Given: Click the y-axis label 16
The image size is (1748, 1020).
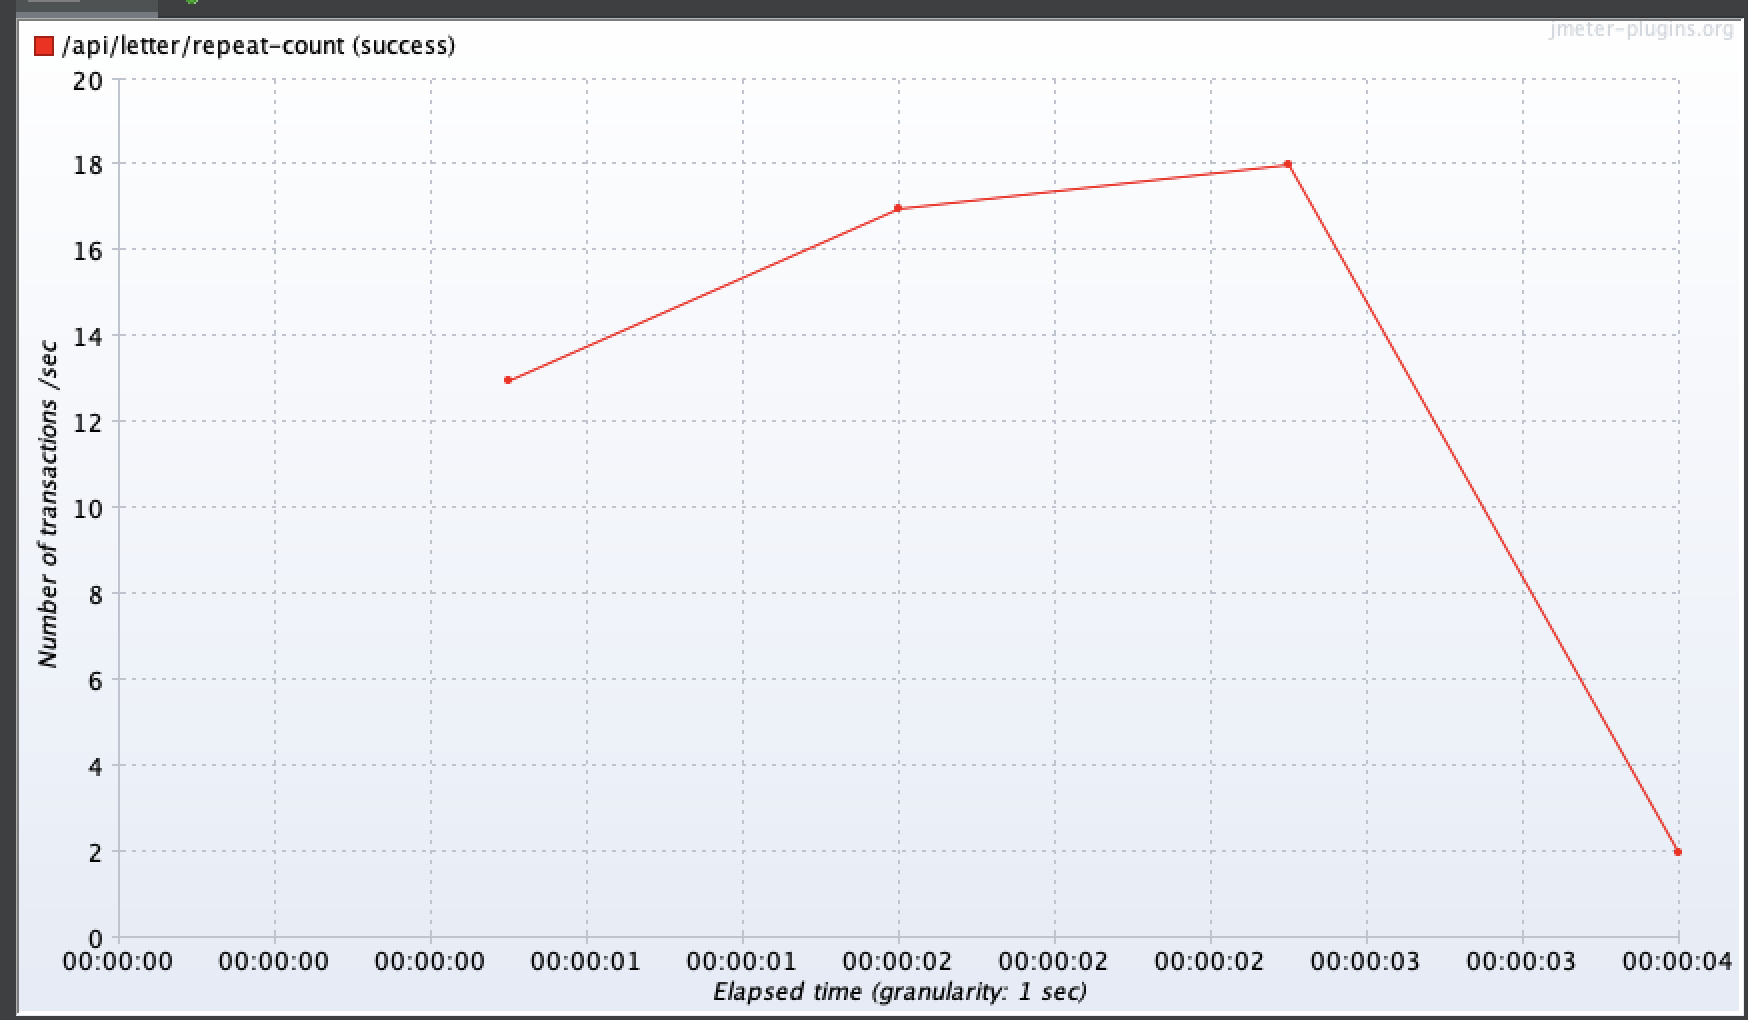Looking at the screenshot, I should (88, 251).
